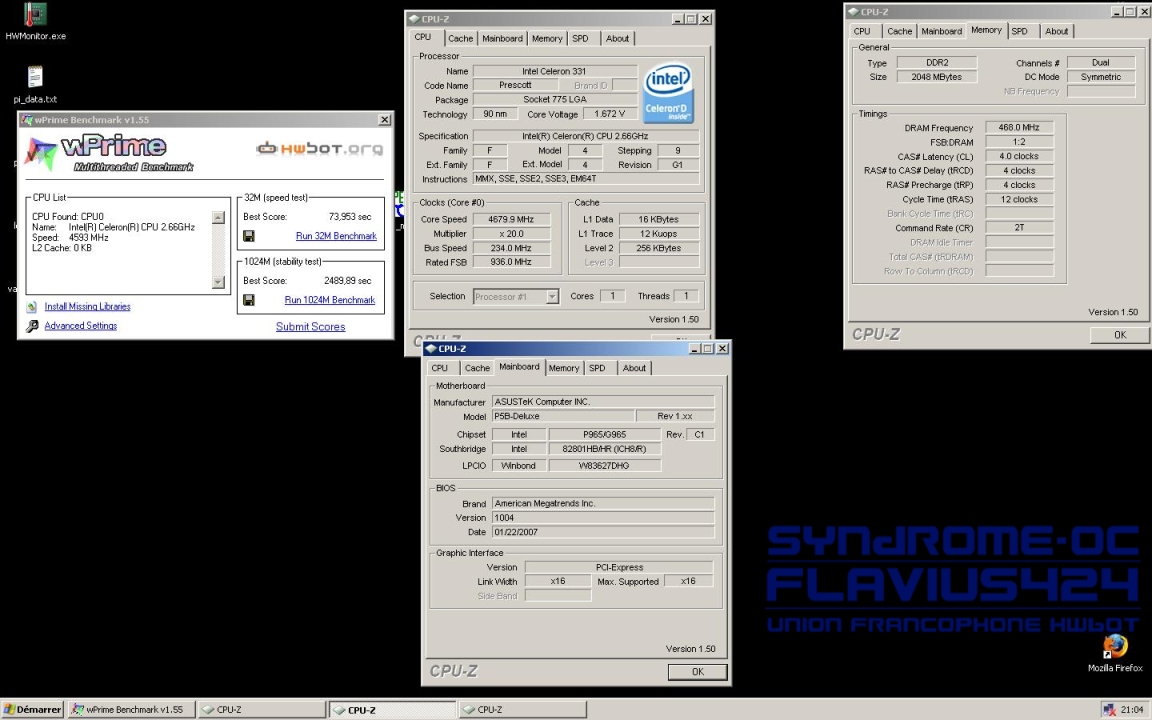The height and width of the screenshot is (720, 1152).
Task: Click the Rated FSB 936.0 MHz field
Action: point(511,262)
